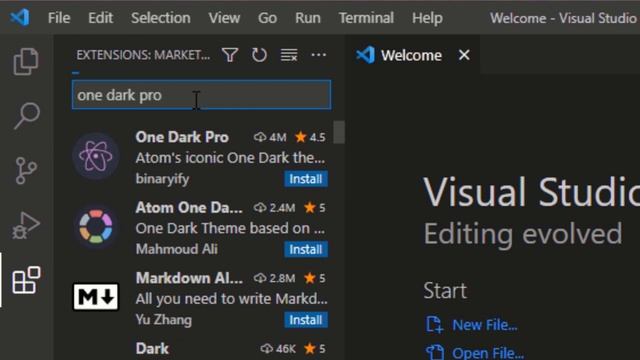
Task: Open the View menu
Action: tap(224, 18)
